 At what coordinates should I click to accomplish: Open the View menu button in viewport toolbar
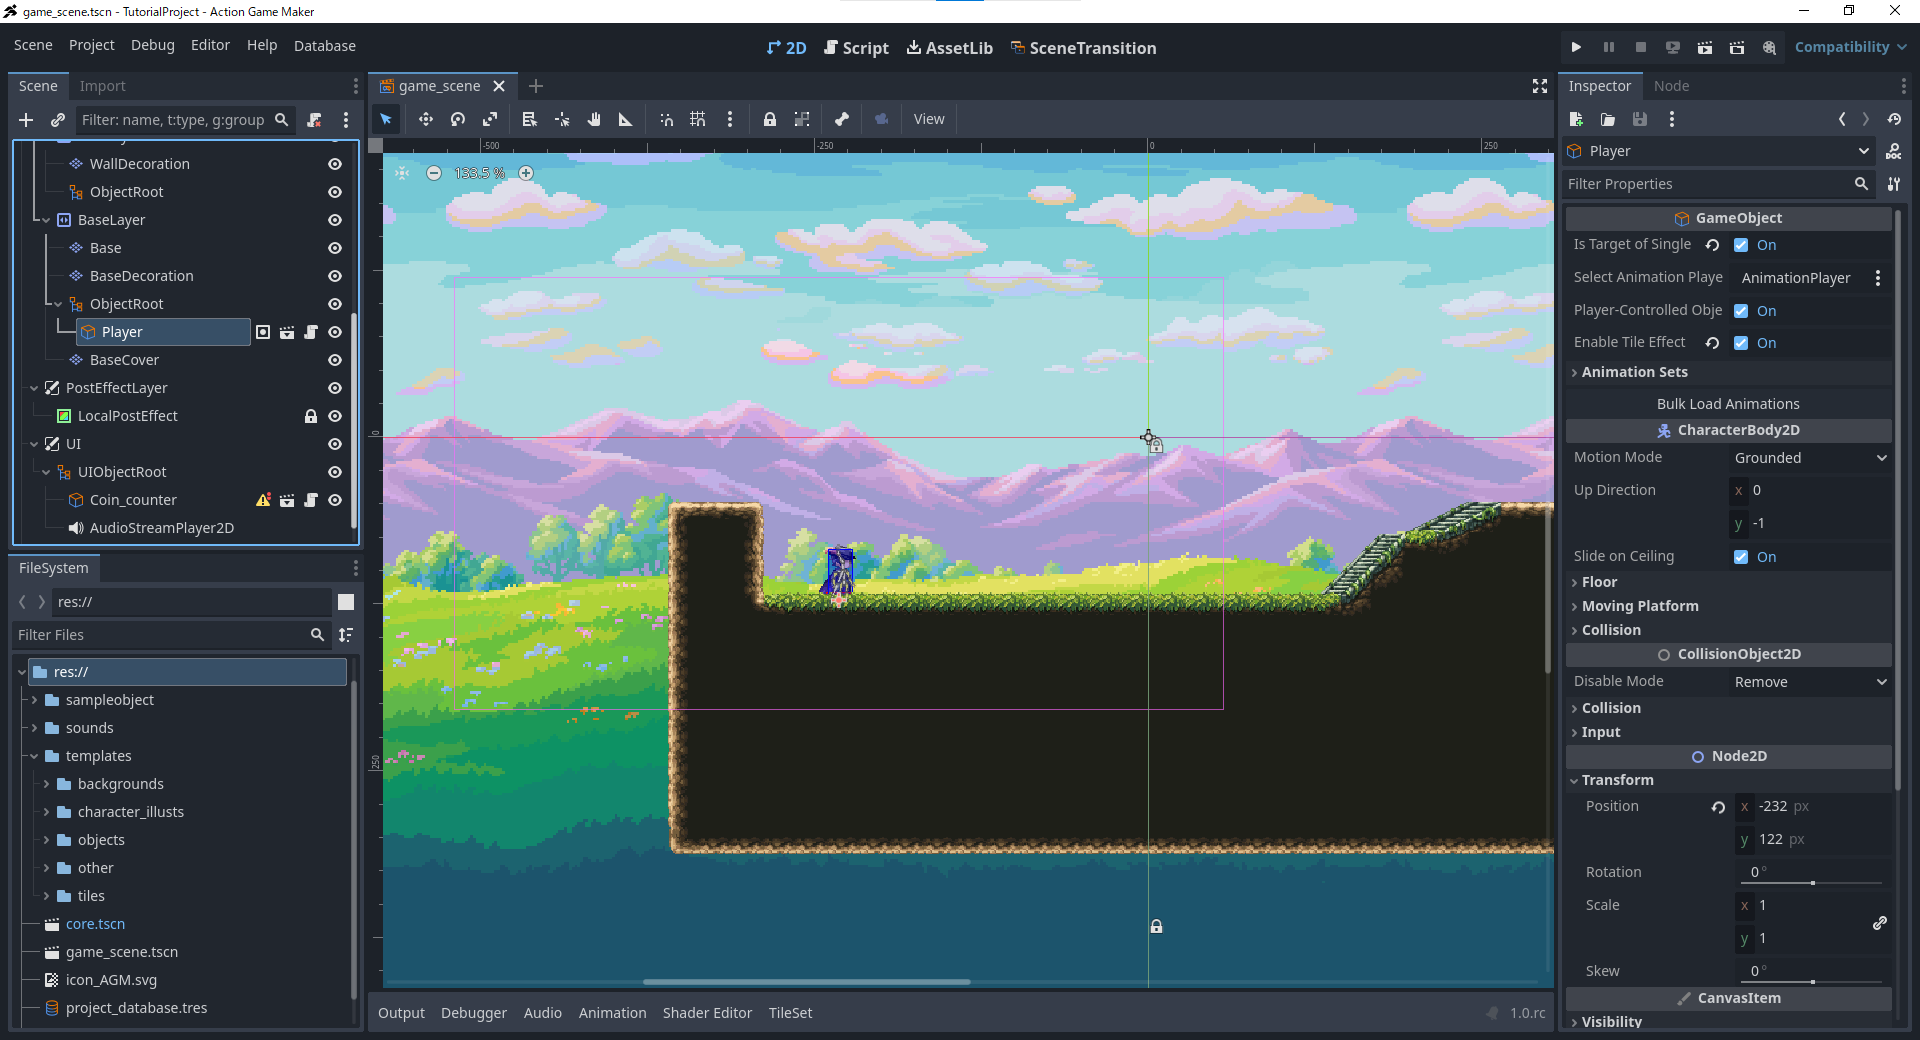929,119
